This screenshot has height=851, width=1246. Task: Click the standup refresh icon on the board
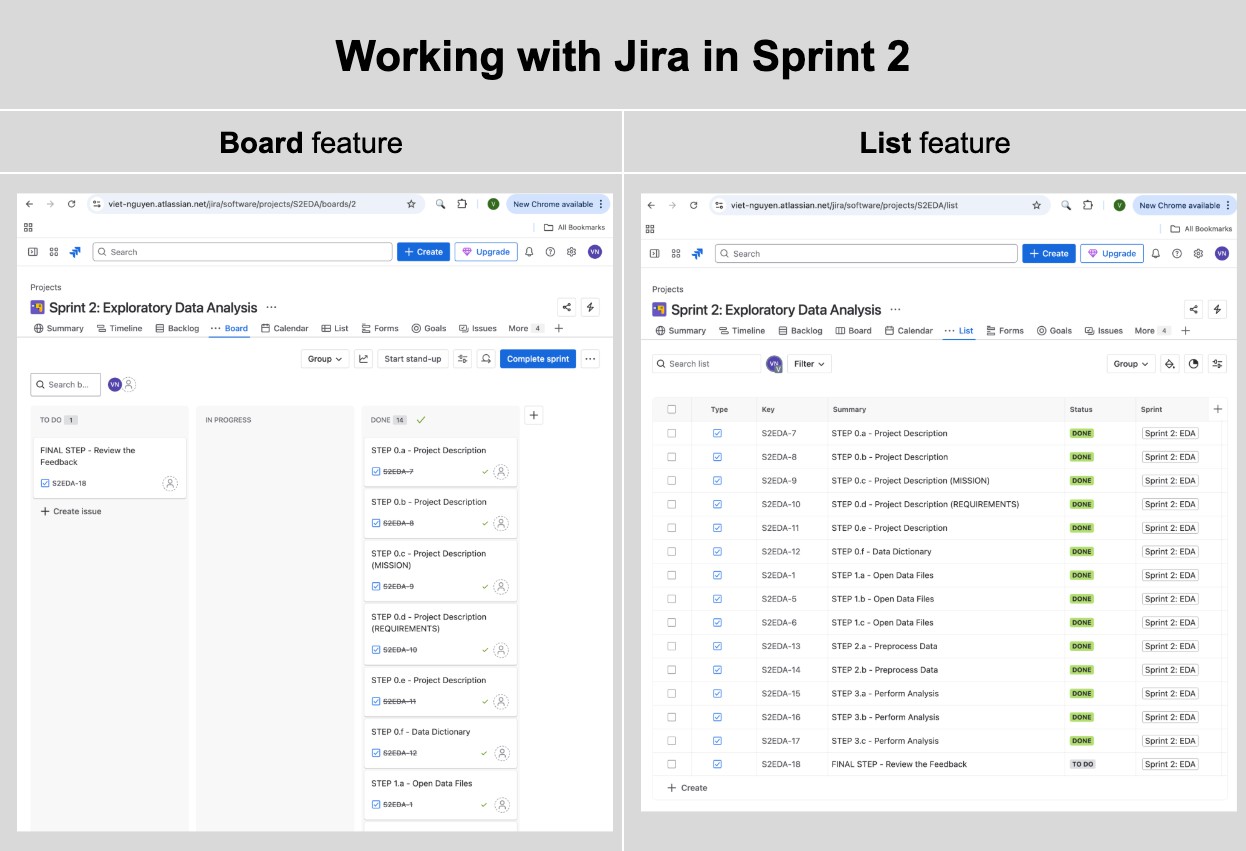486,358
